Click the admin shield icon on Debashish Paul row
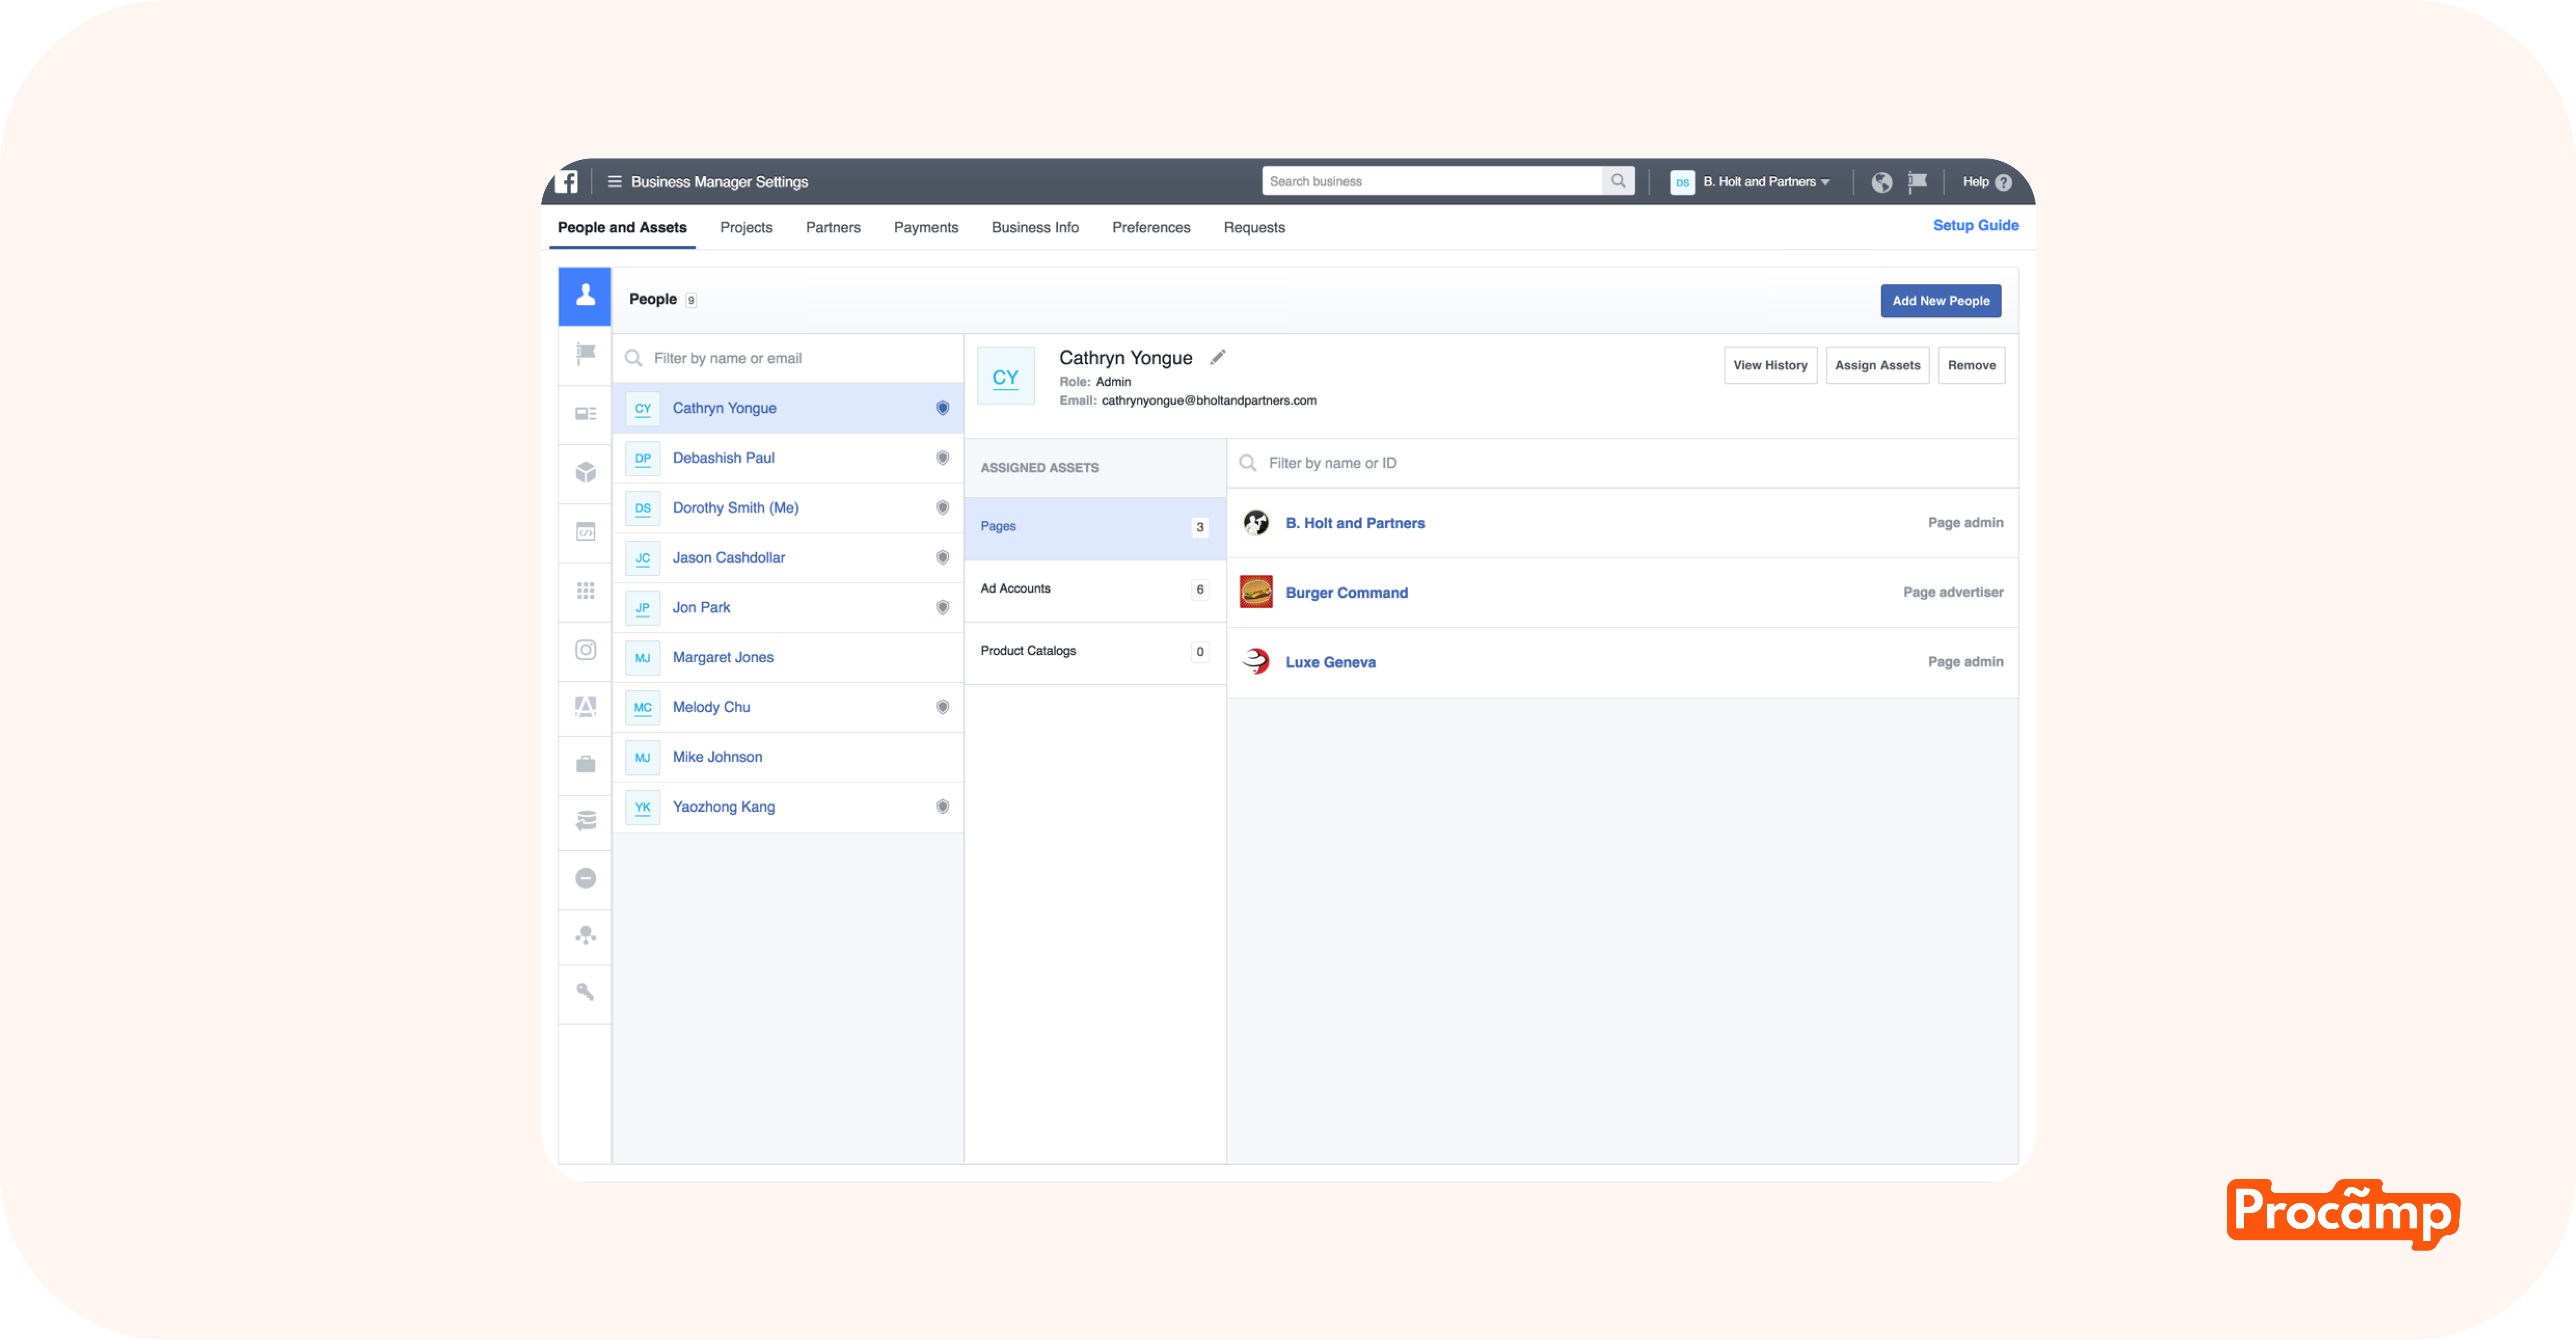 pos(942,458)
